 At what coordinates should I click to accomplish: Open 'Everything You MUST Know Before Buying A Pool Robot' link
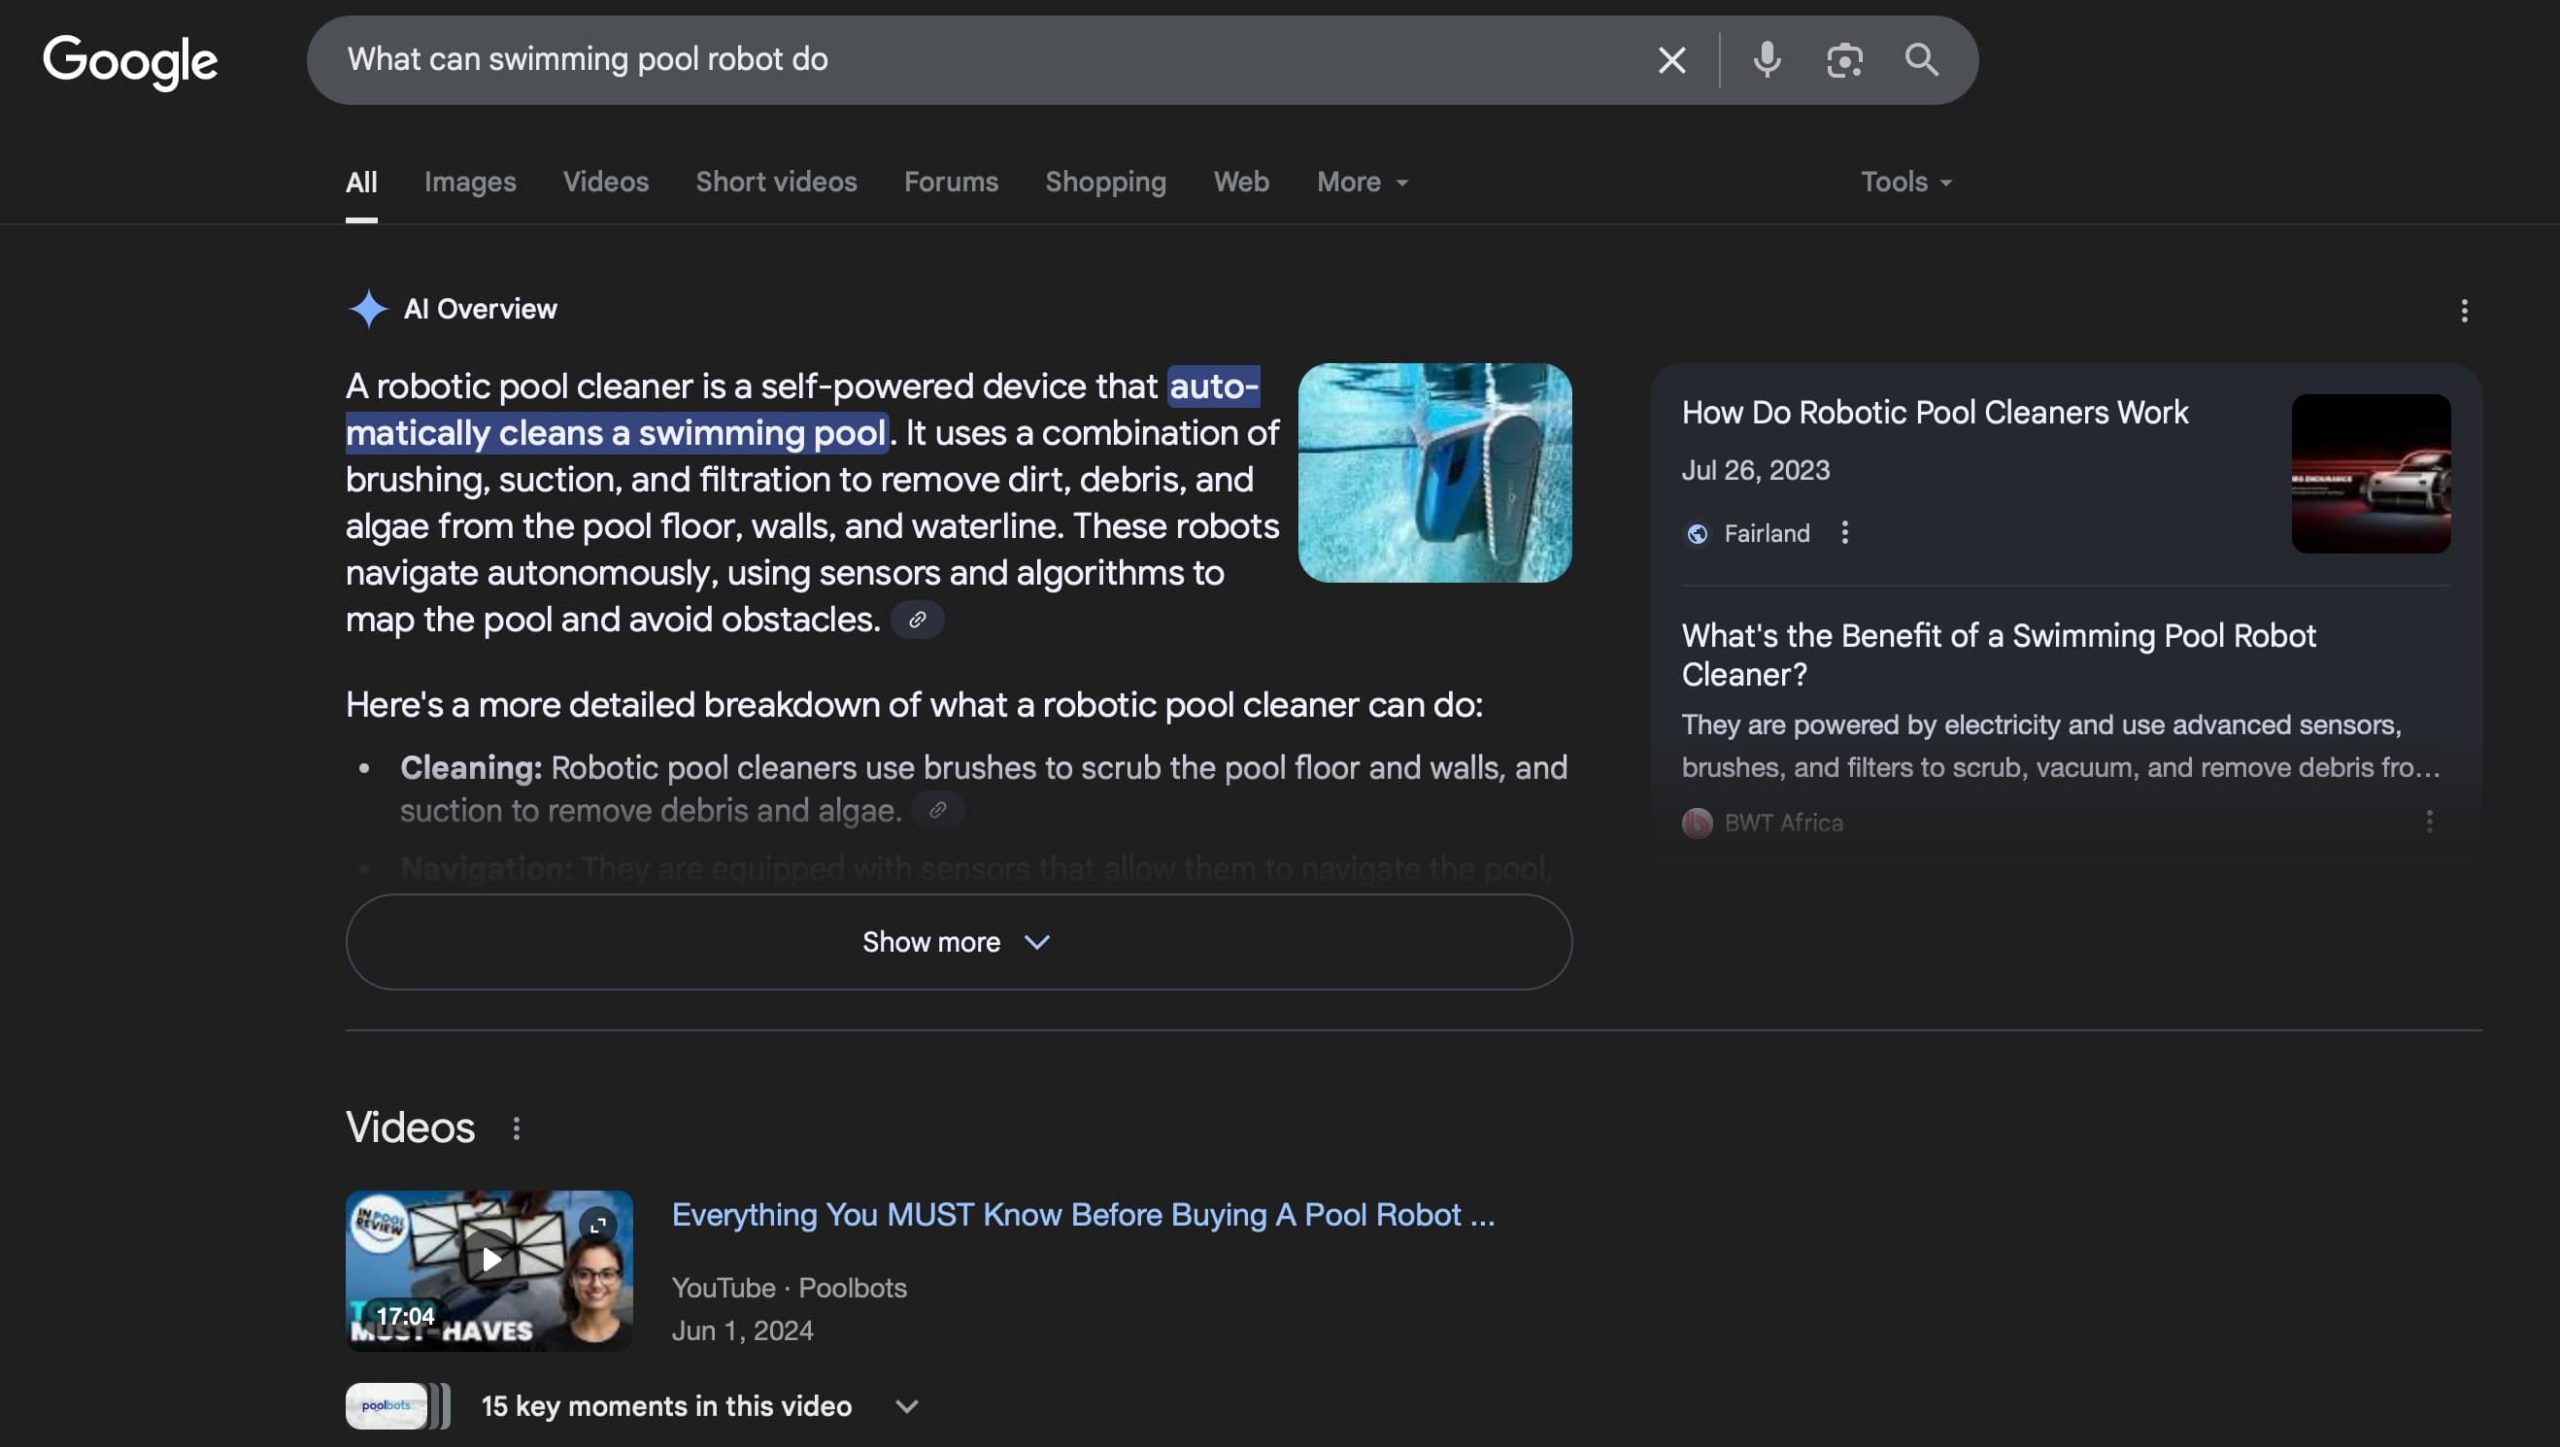(1083, 1215)
